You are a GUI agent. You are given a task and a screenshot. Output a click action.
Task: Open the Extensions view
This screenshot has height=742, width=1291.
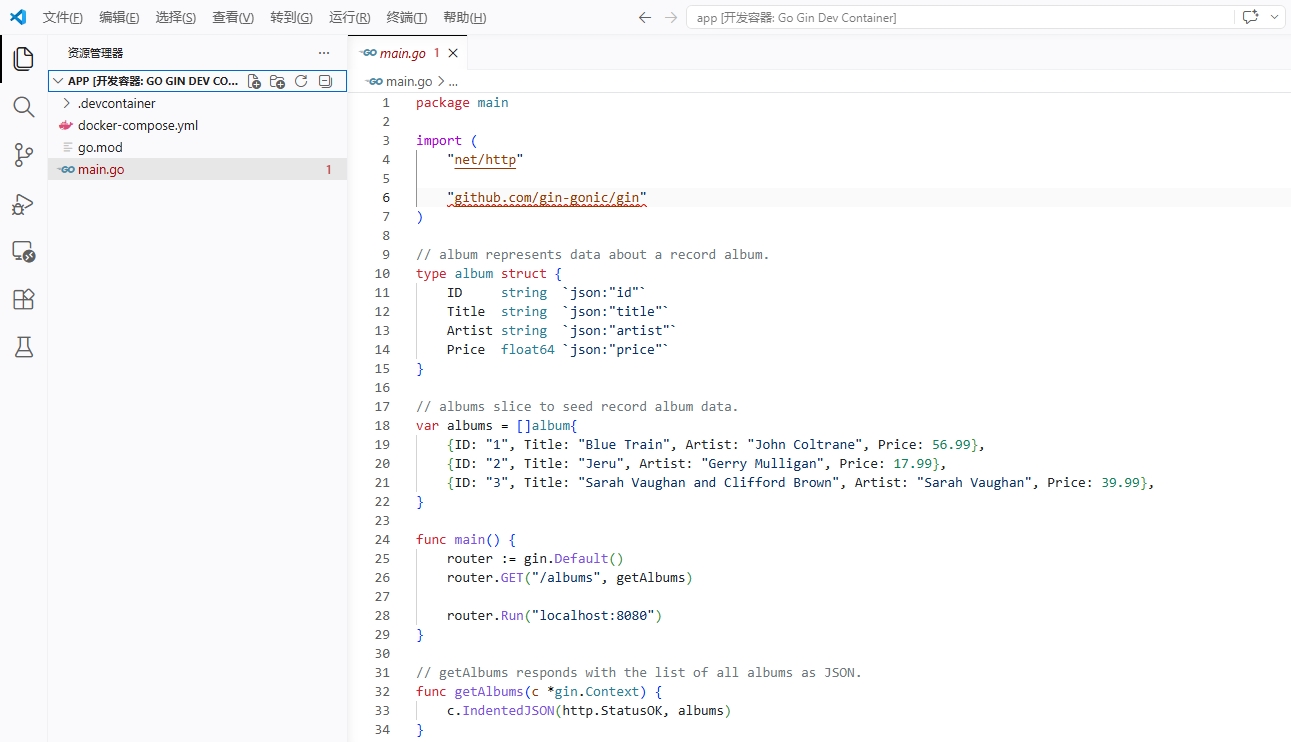pyautogui.click(x=24, y=299)
